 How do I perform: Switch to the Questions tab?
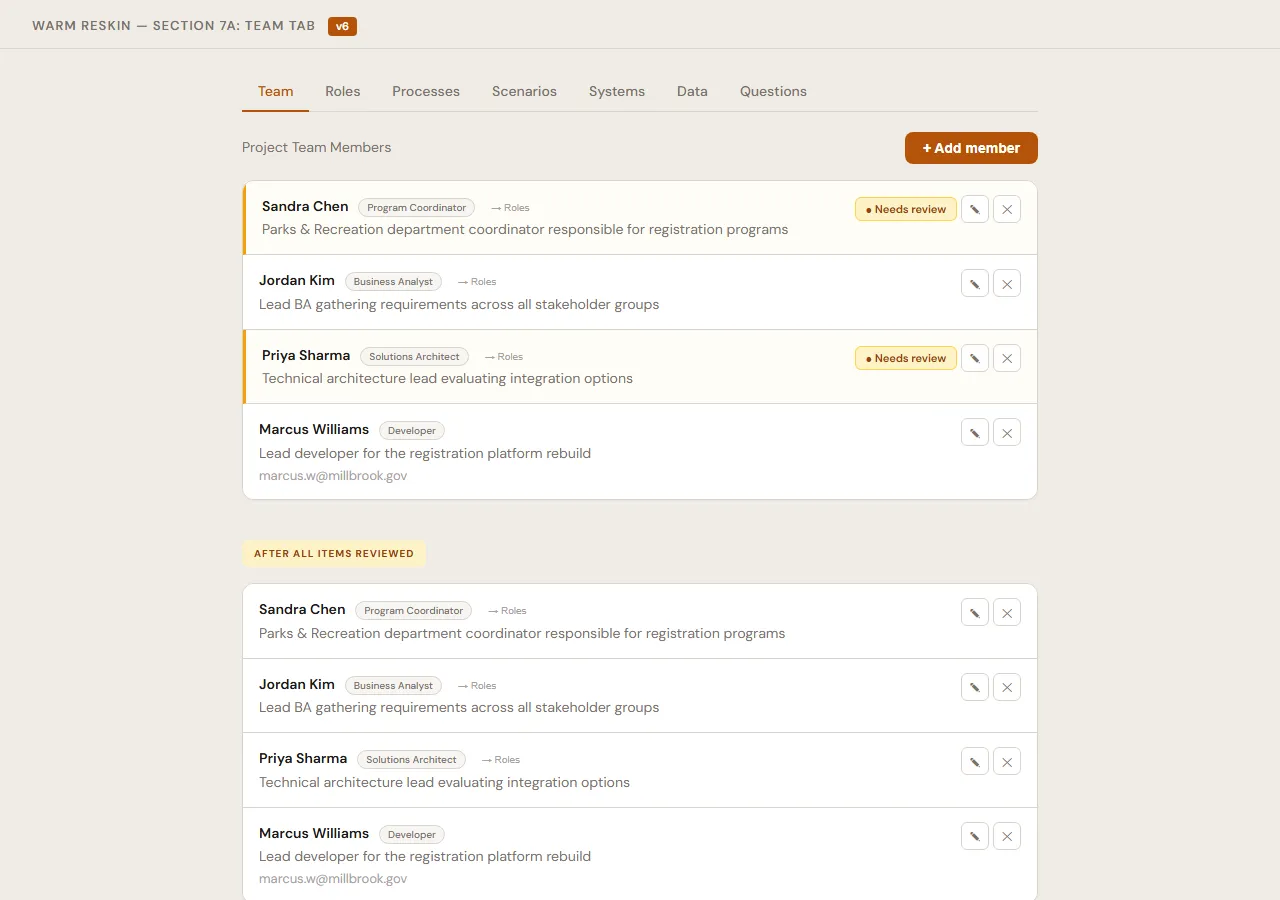773,91
